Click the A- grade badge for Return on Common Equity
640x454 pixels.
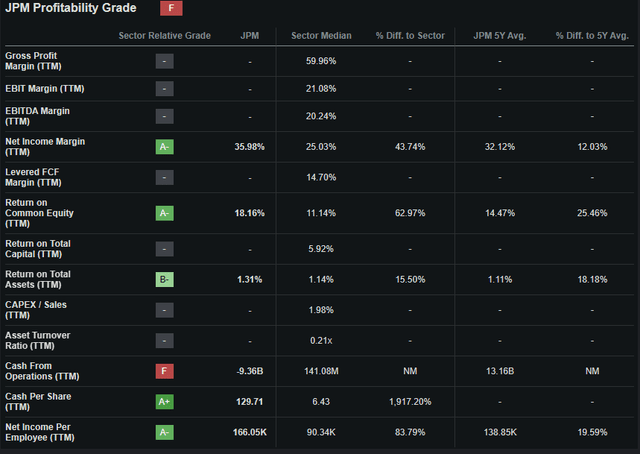pos(164,213)
